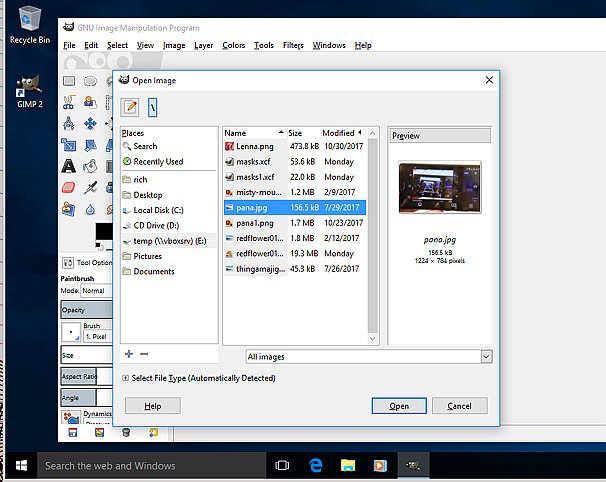Click the black foreground color swatch
This screenshot has height=482, width=606.
103,233
